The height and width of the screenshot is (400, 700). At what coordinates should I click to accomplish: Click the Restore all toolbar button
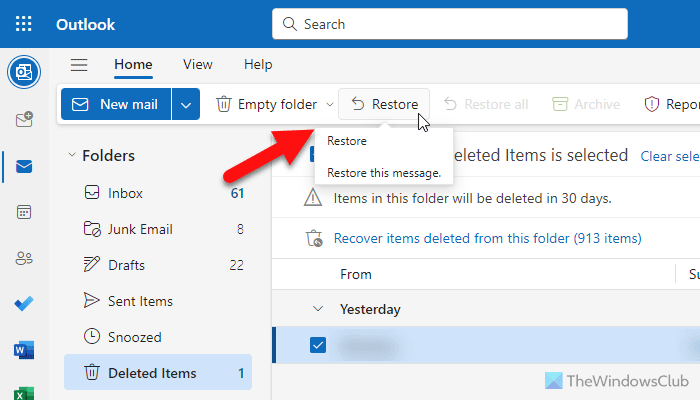pos(485,104)
